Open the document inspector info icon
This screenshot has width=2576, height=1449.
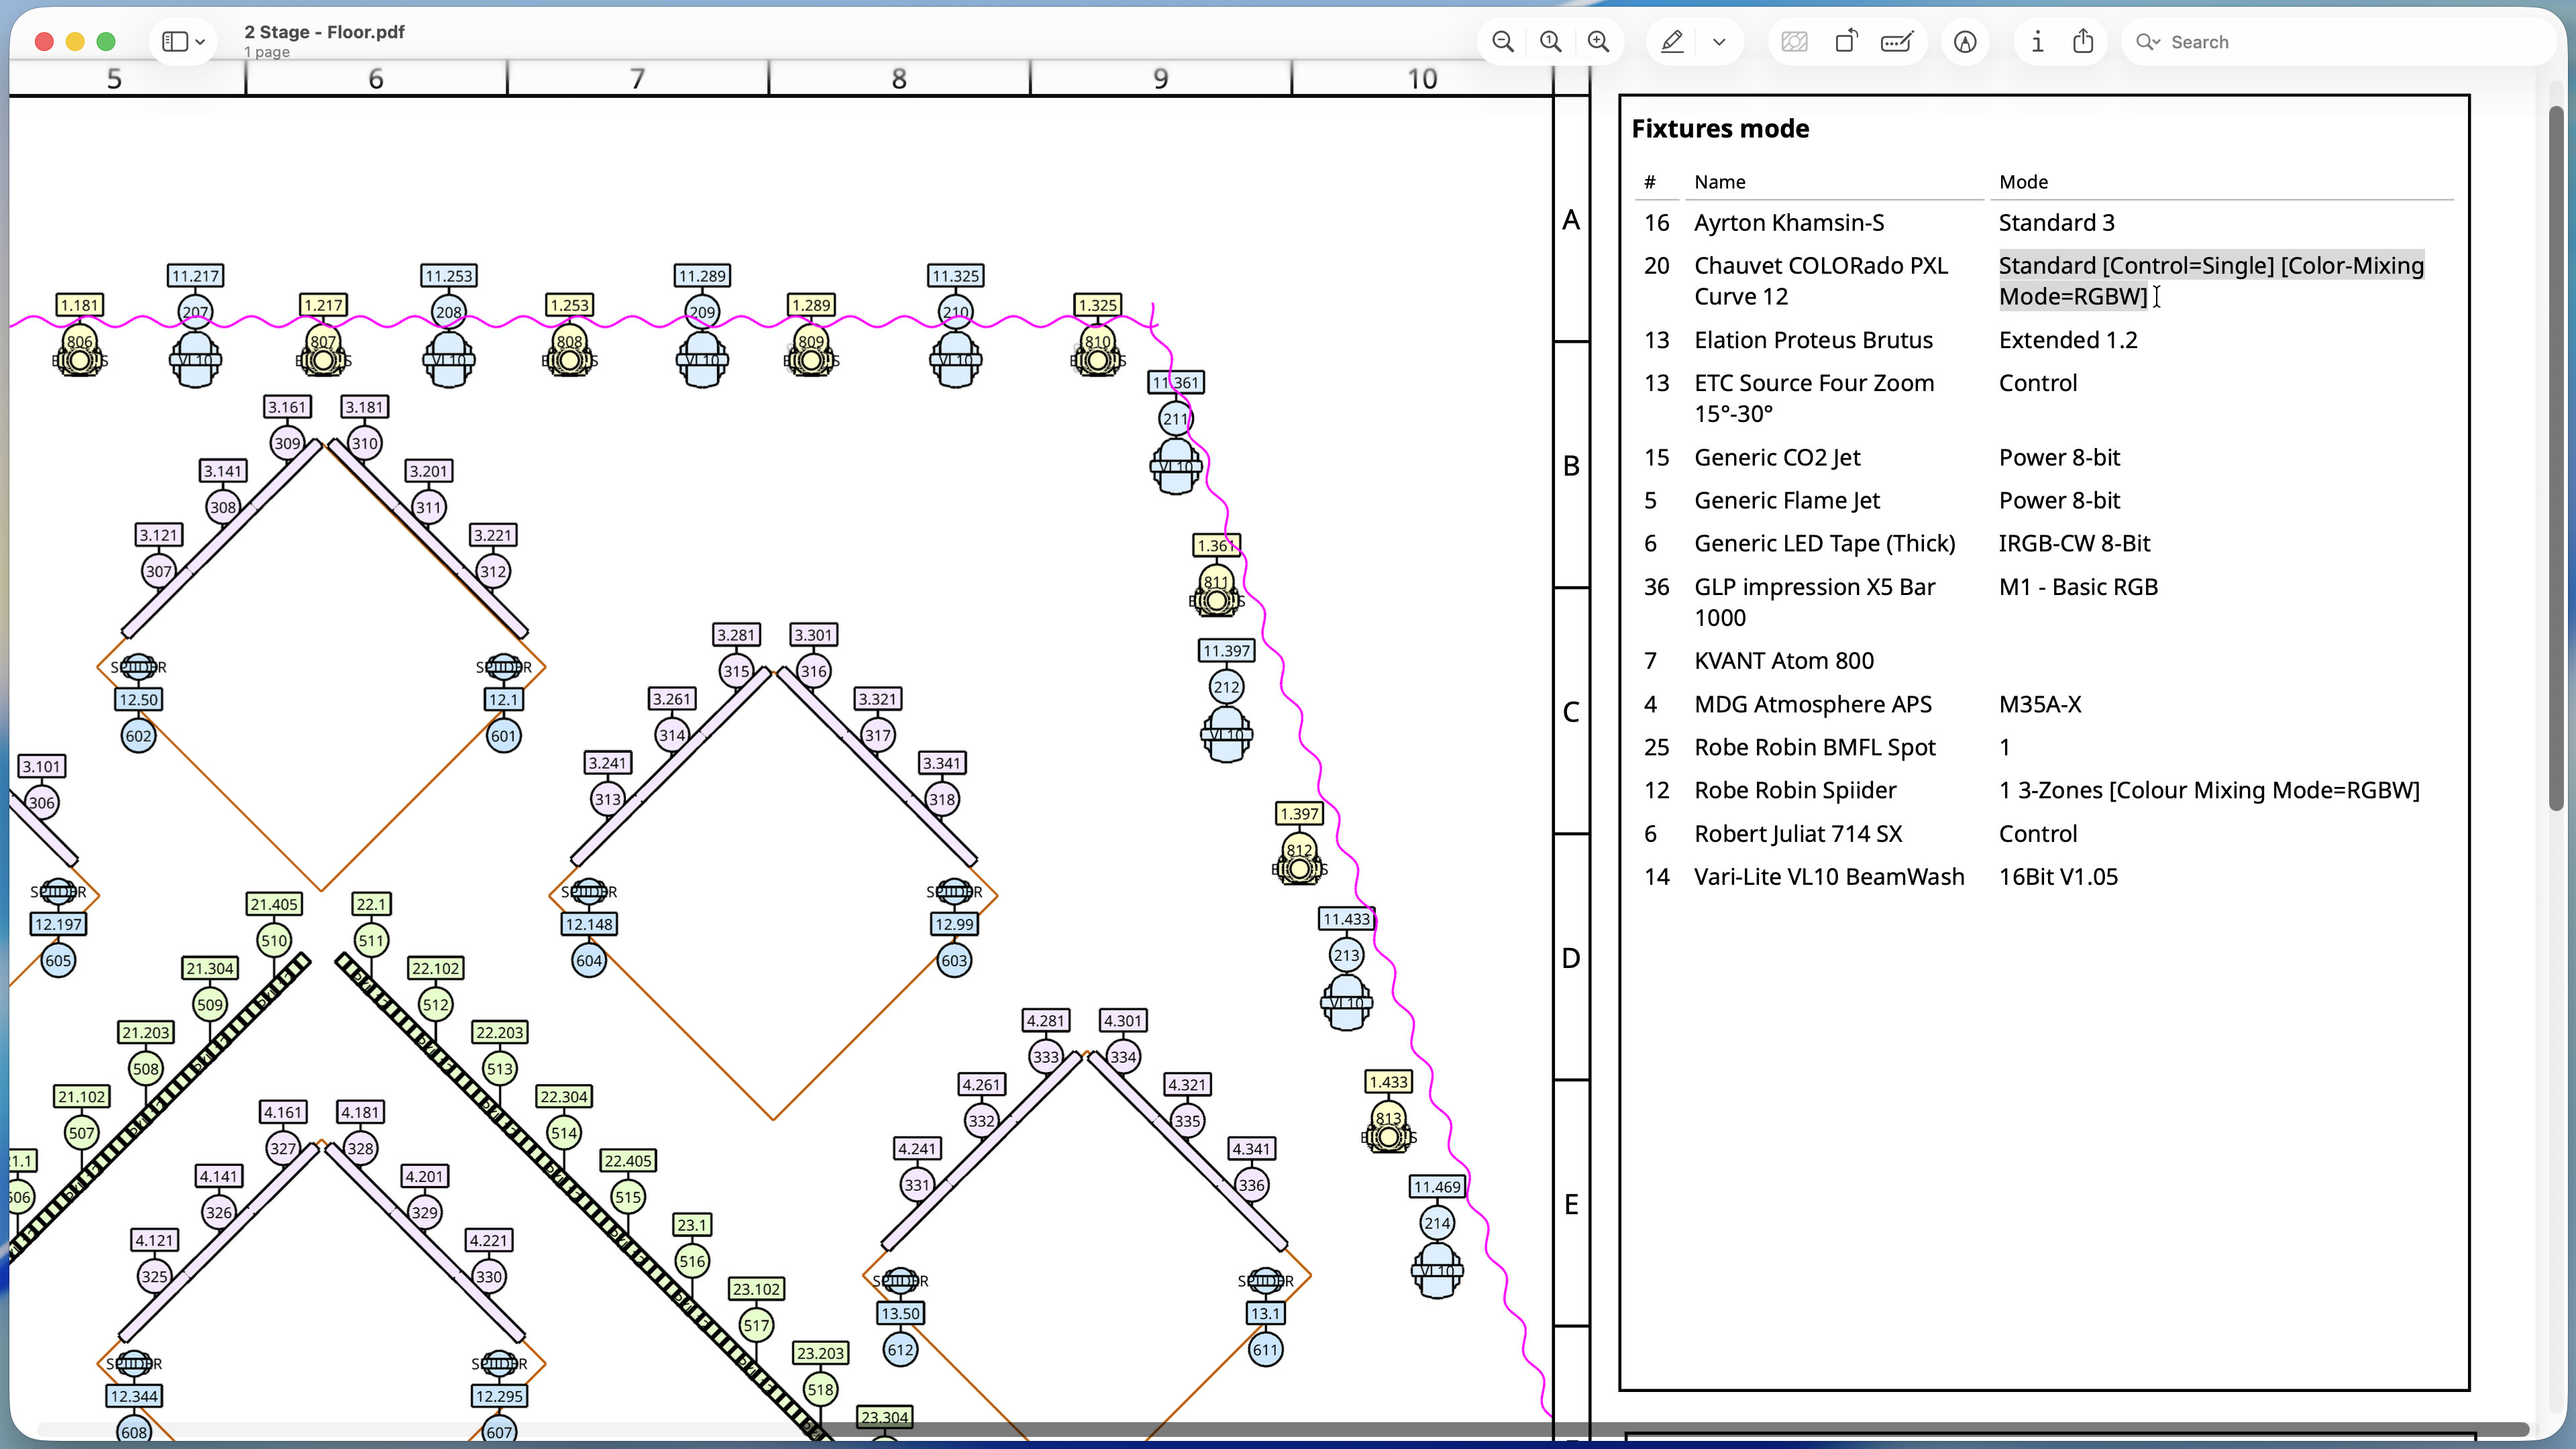2037,41
